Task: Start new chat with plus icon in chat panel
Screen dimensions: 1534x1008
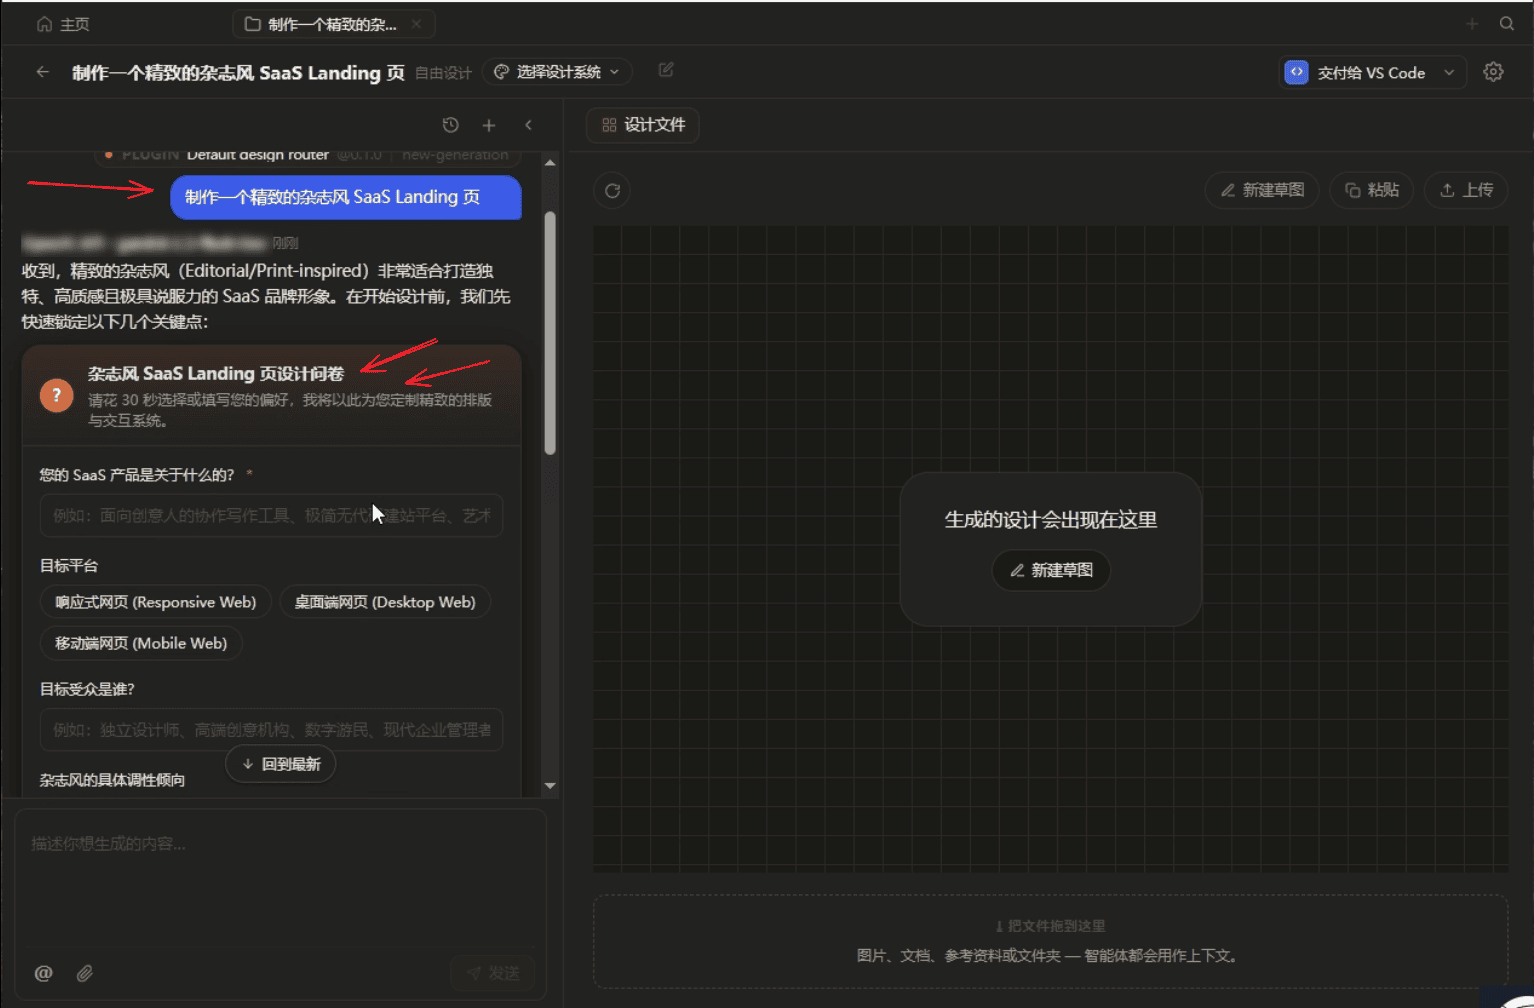Action: [489, 125]
